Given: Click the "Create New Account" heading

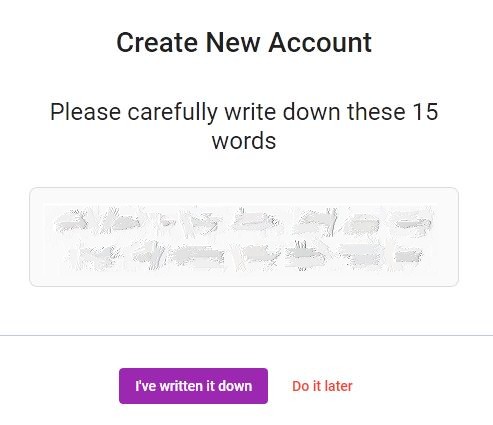Looking at the screenshot, I should coord(244,42).
